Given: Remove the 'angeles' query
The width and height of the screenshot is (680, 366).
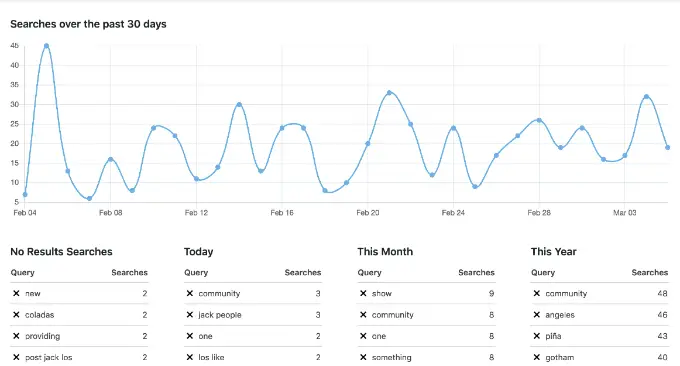Looking at the screenshot, I should 536,314.
